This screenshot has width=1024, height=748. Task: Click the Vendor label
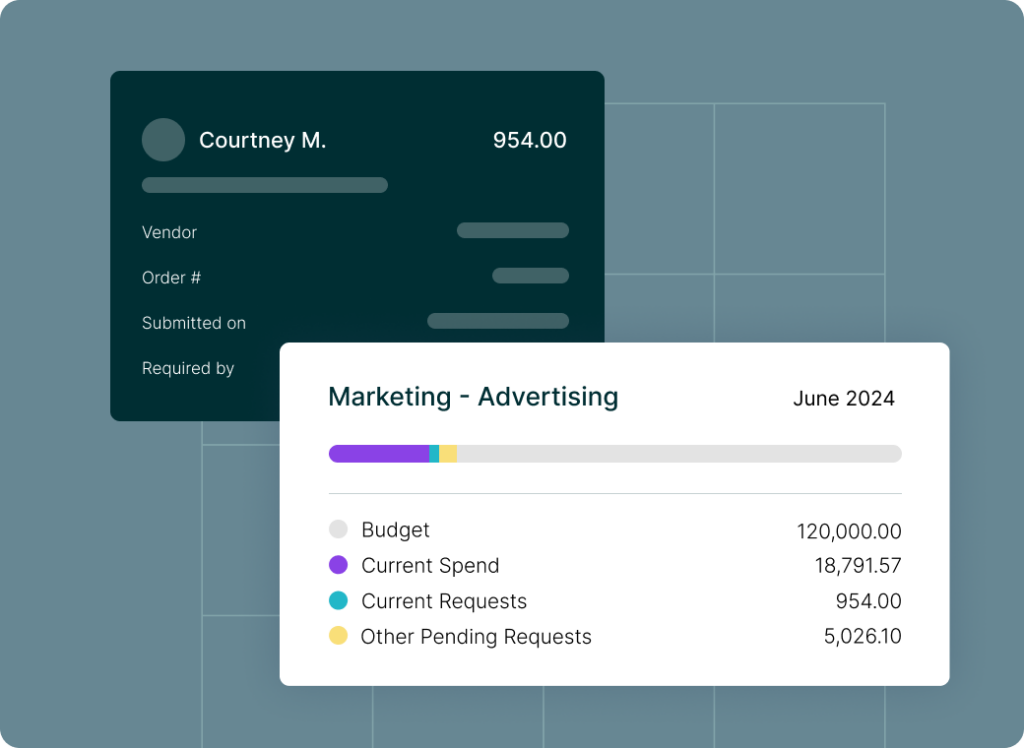(169, 233)
